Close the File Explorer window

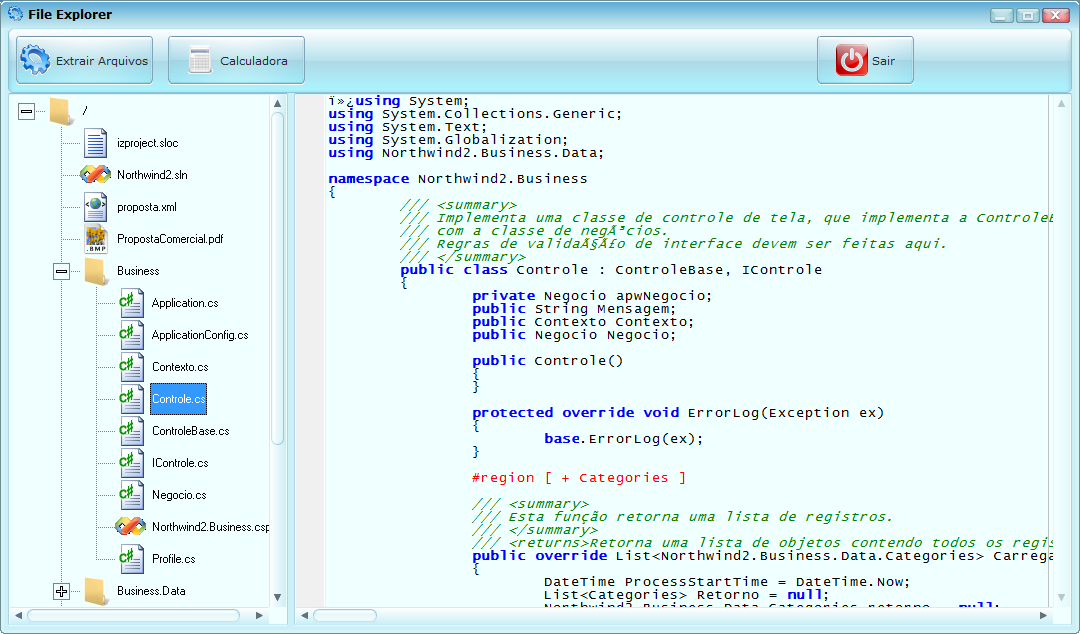[1055, 14]
